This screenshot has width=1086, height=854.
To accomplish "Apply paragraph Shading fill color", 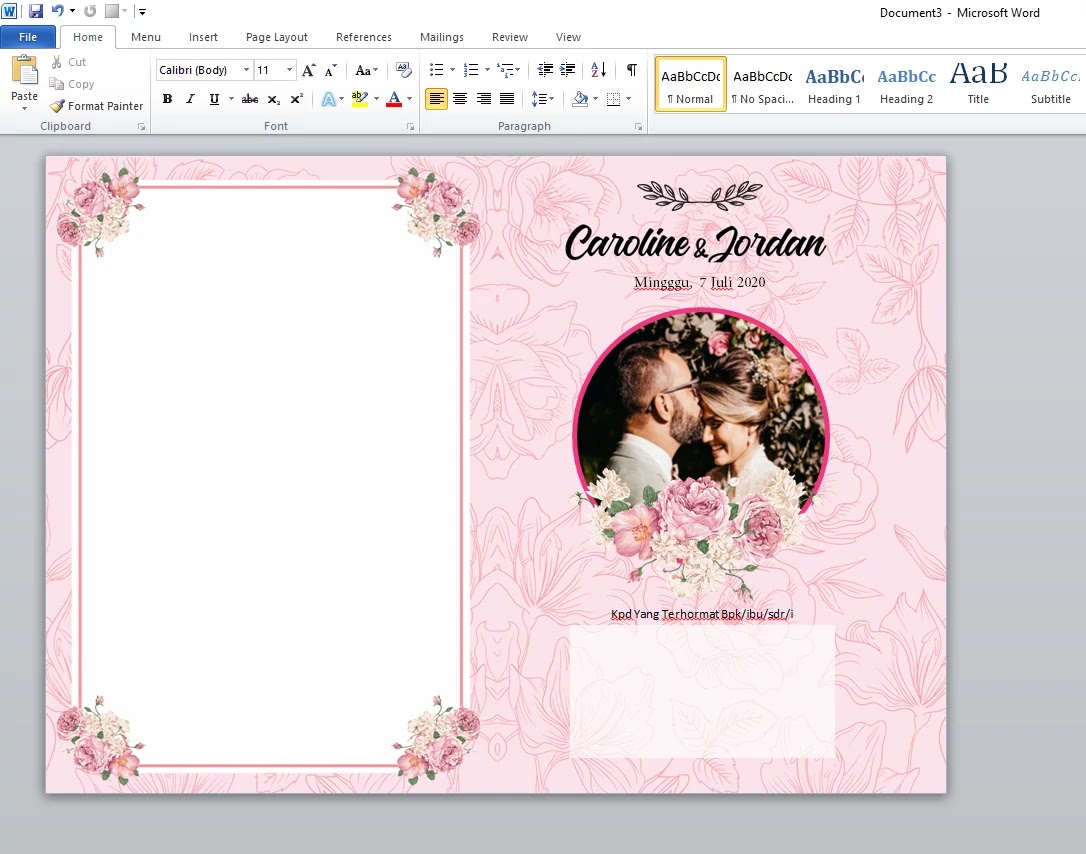I will [580, 99].
